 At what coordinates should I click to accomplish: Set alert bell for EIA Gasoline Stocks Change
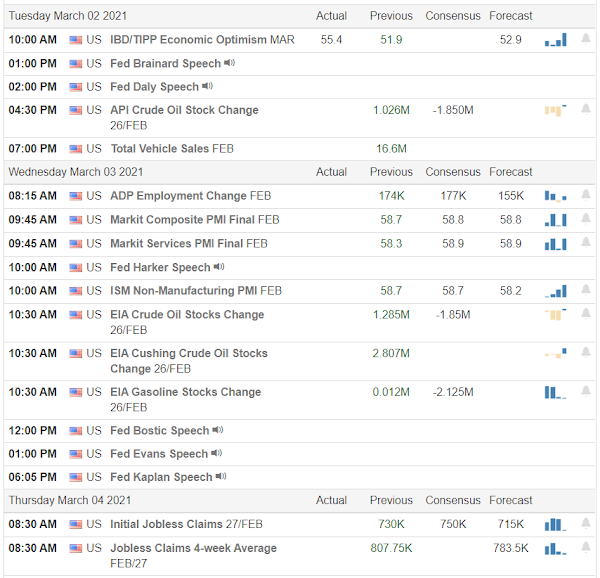click(586, 391)
